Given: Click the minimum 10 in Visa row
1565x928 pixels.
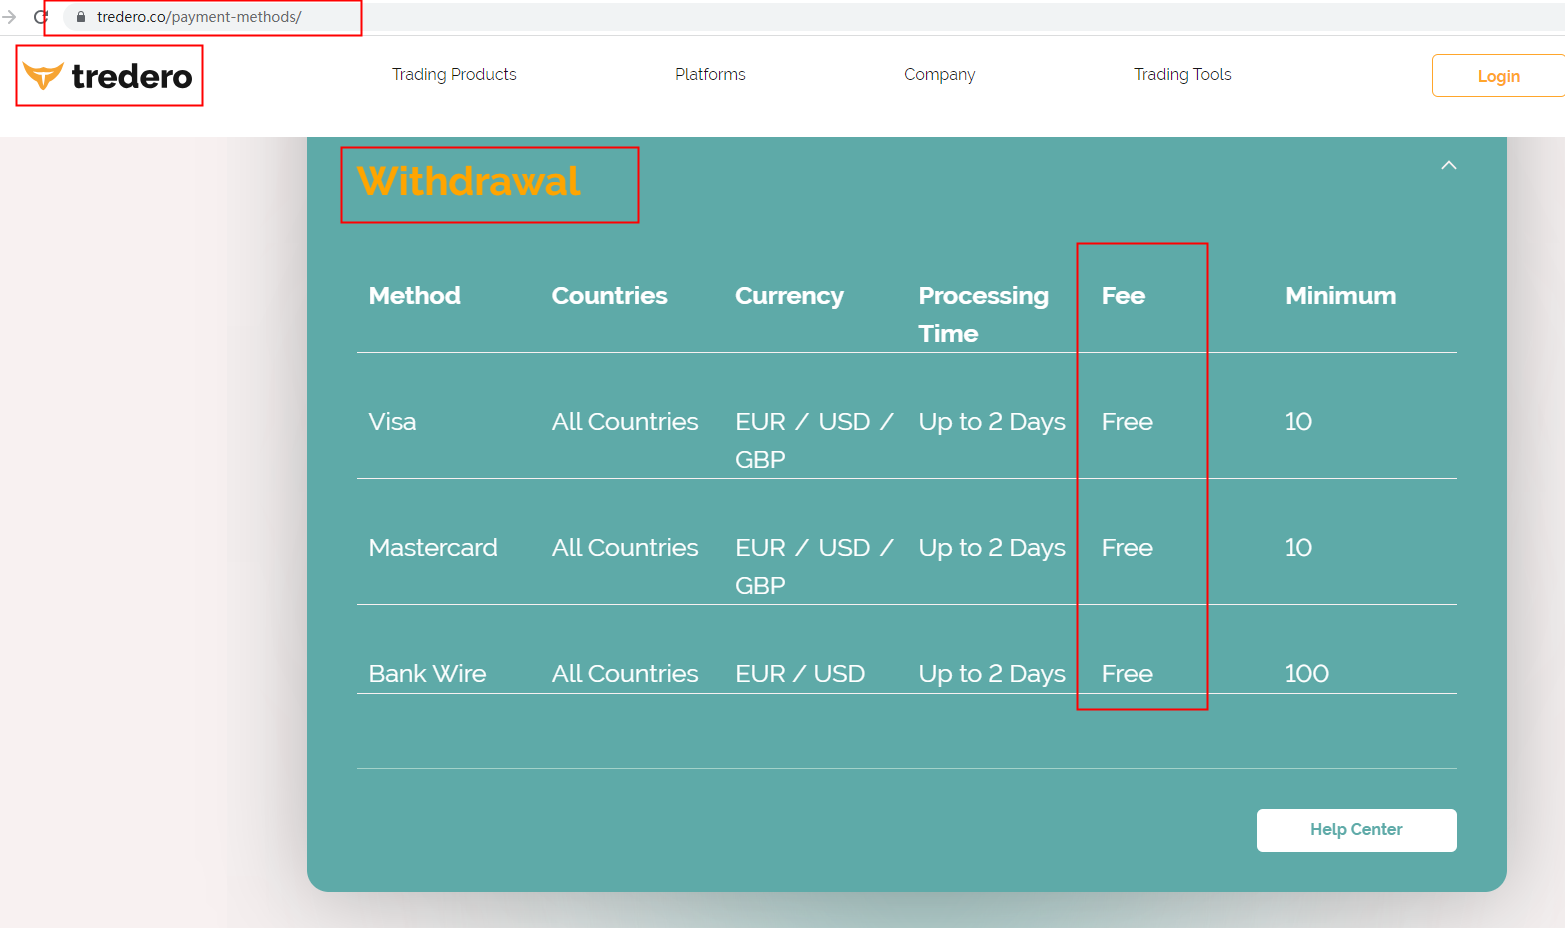Looking at the screenshot, I should tap(1298, 422).
